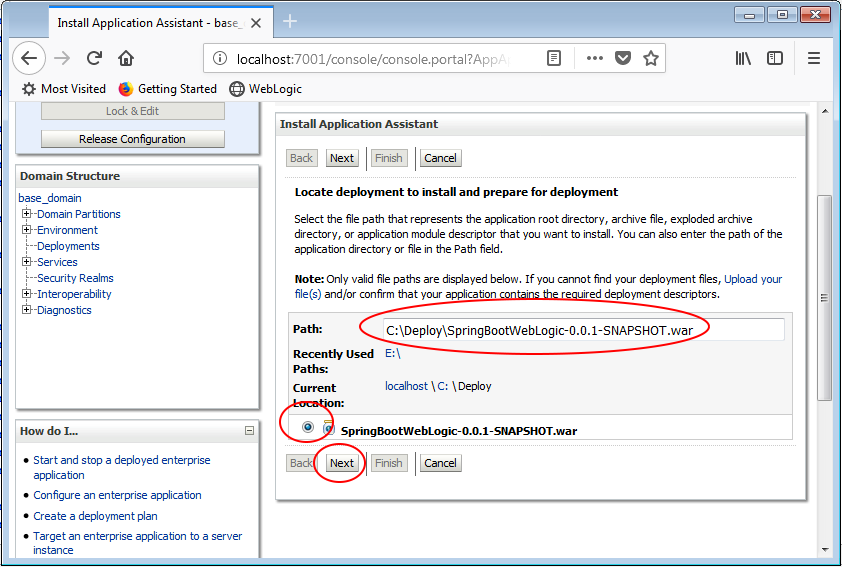842x567 pixels.
Task: Click the SpringBootWebLogic war file icon
Action: (329, 428)
